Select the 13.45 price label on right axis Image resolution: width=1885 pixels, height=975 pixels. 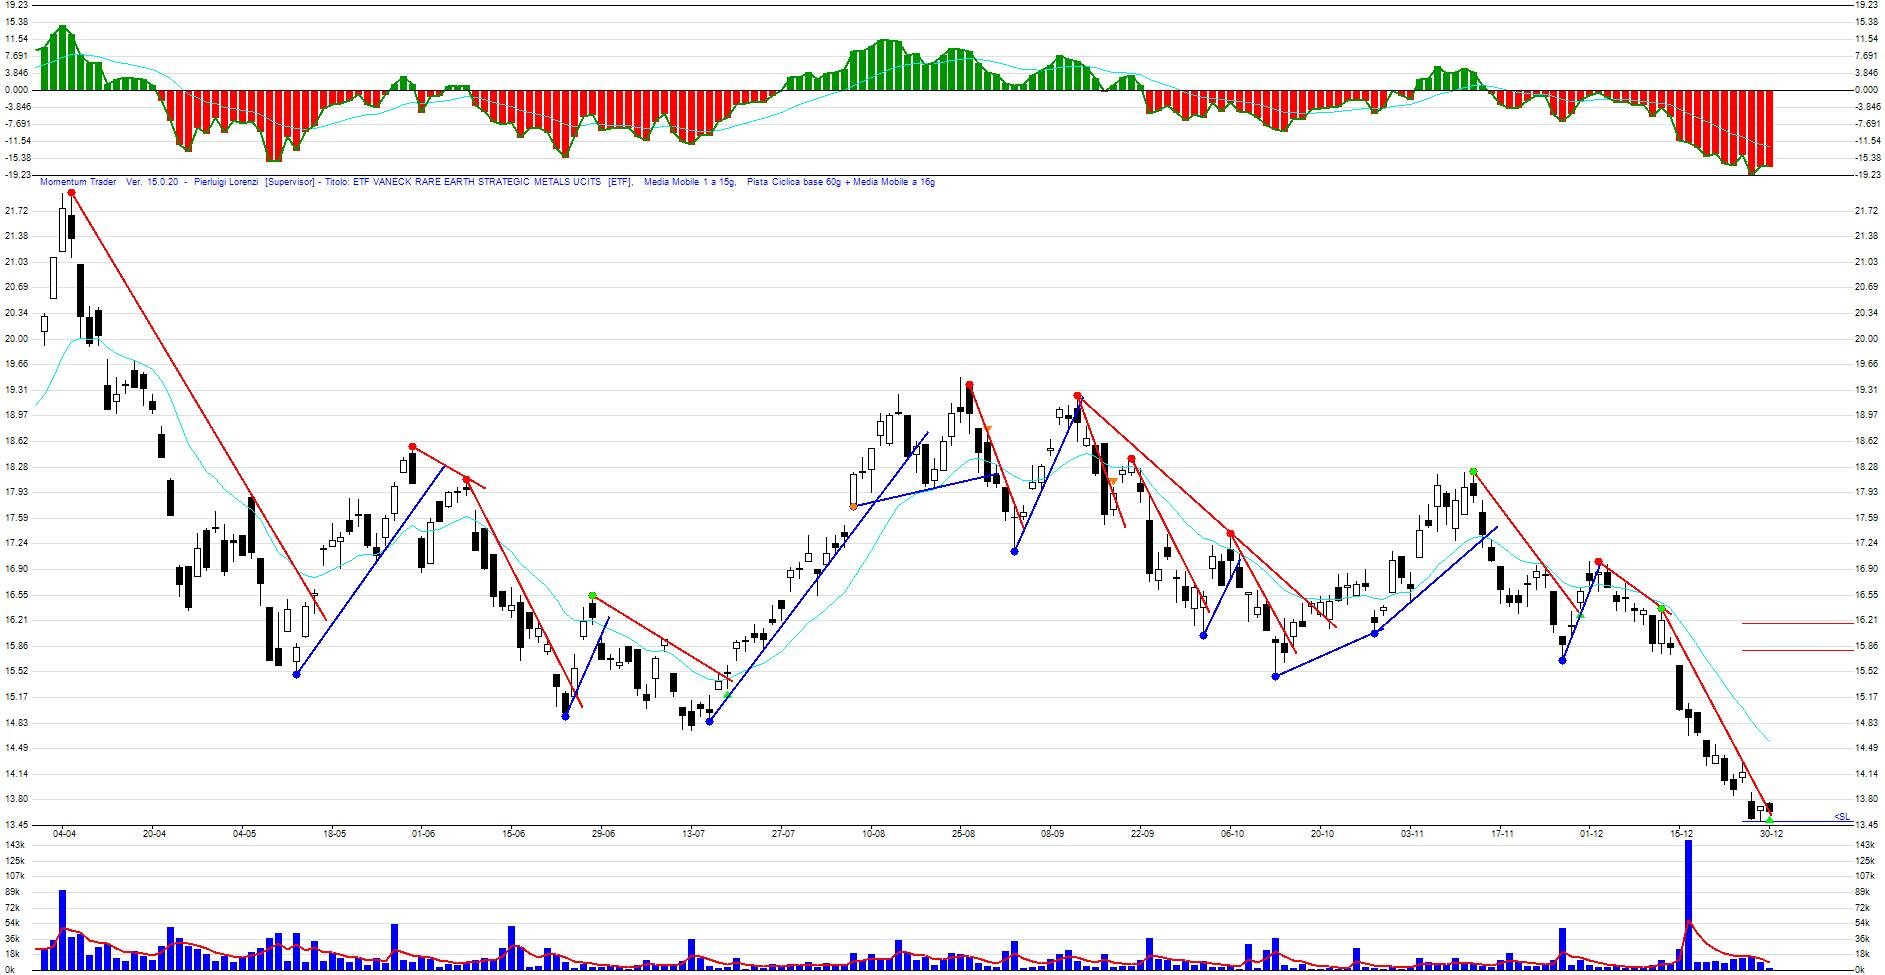(1866, 824)
